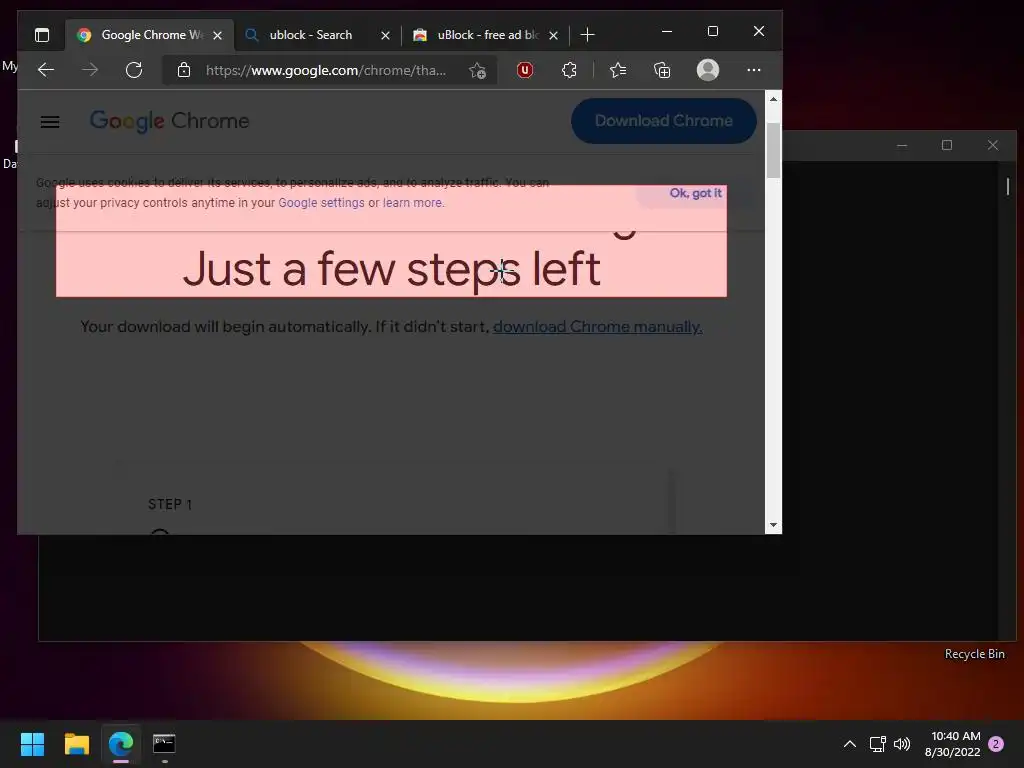This screenshot has height=768, width=1024.
Task: Open the notification count badge
Action: [996, 744]
